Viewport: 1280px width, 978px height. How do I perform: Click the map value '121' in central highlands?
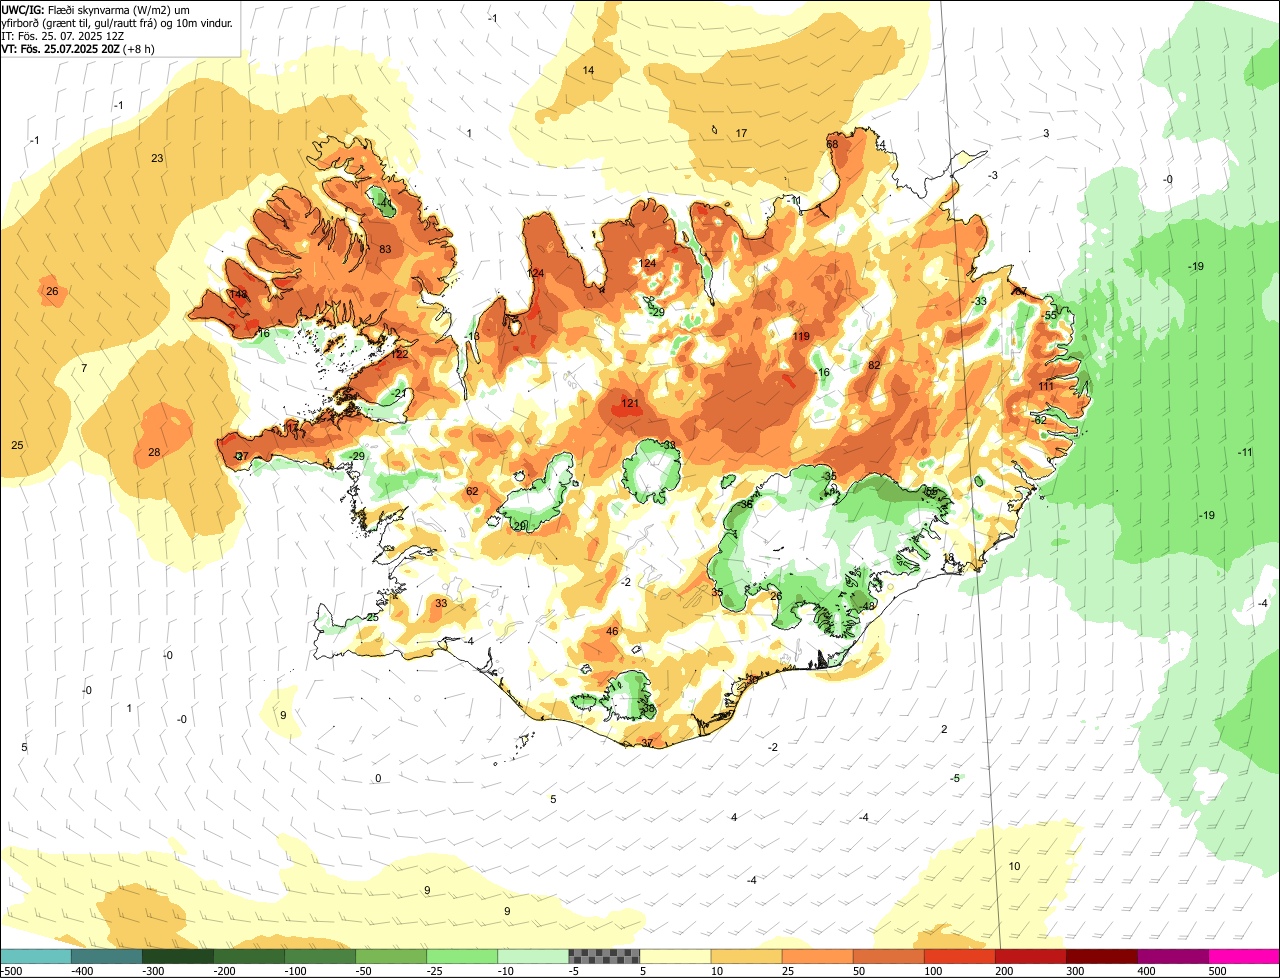click(x=630, y=404)
